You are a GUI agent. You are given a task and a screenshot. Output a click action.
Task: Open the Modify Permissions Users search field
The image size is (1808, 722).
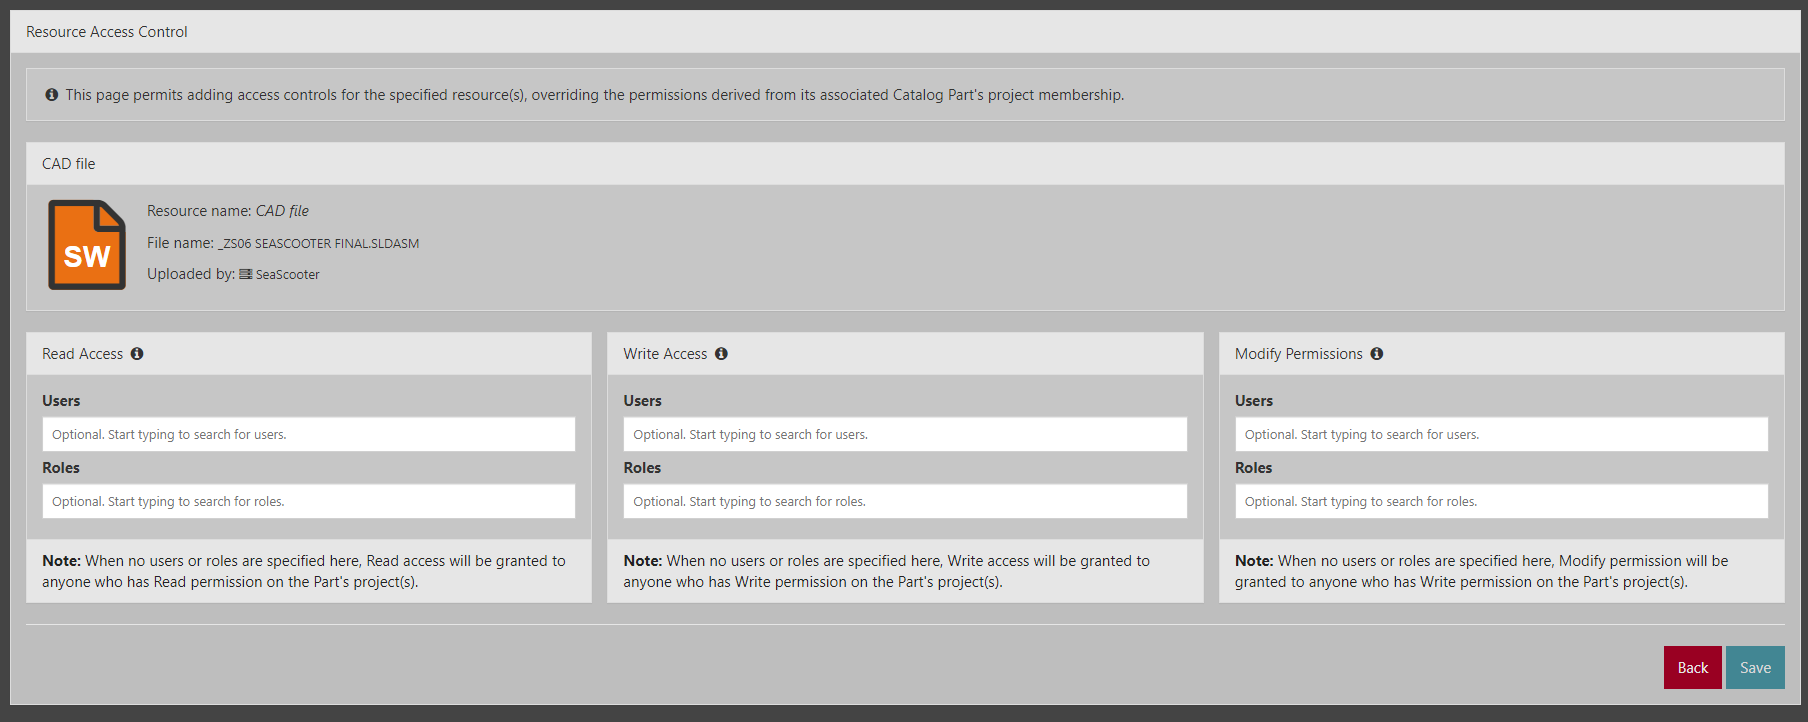tap(1500, 435)
